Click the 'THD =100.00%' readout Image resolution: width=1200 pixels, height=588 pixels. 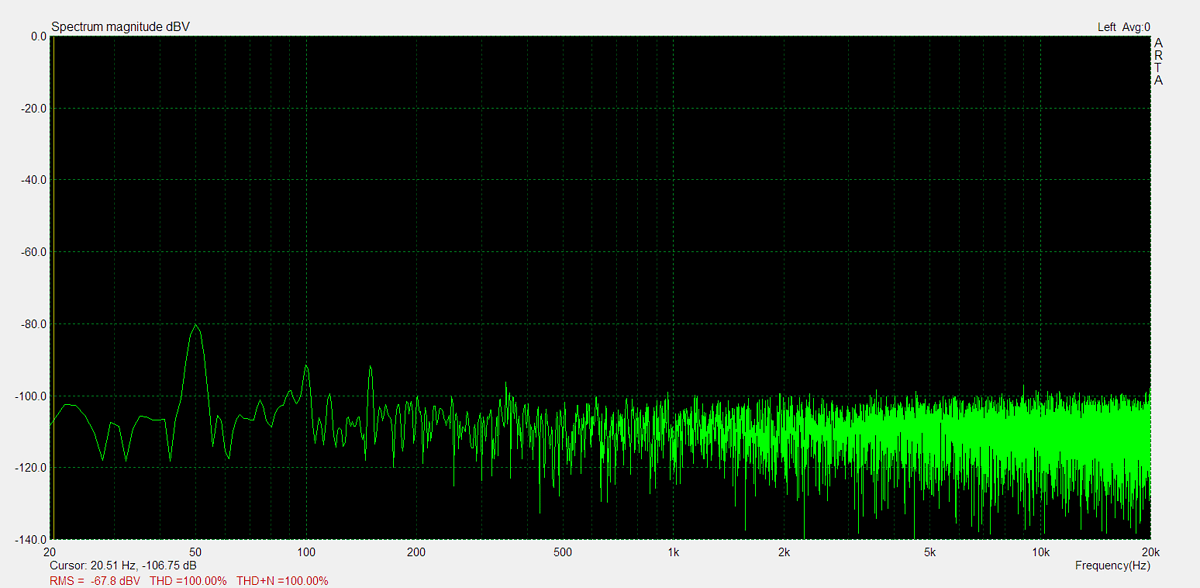click(x=188, y=580)
